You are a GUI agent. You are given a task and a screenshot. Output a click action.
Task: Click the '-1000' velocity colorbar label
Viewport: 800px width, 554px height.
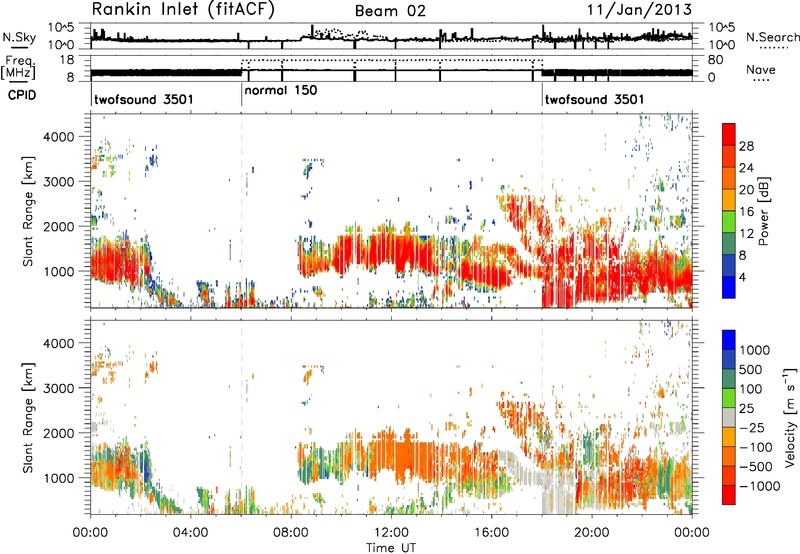[760, 486]
